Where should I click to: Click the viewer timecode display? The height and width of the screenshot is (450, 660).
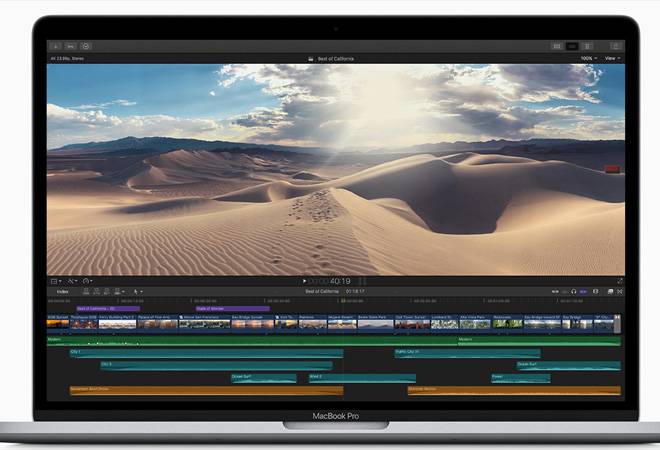(x=330, y=281)
